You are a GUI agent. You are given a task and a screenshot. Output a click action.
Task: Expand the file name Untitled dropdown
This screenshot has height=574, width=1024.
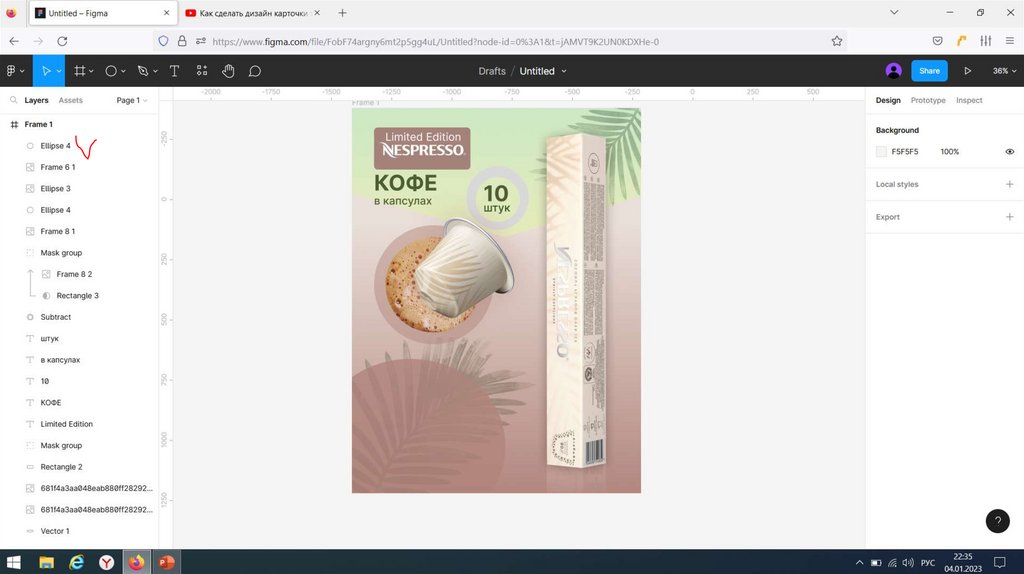pyautogui.click(x=543, y=71)
